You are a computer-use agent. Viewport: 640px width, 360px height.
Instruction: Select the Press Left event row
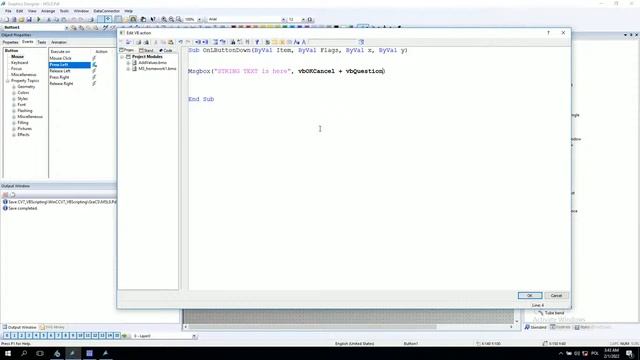click(70, 64)
